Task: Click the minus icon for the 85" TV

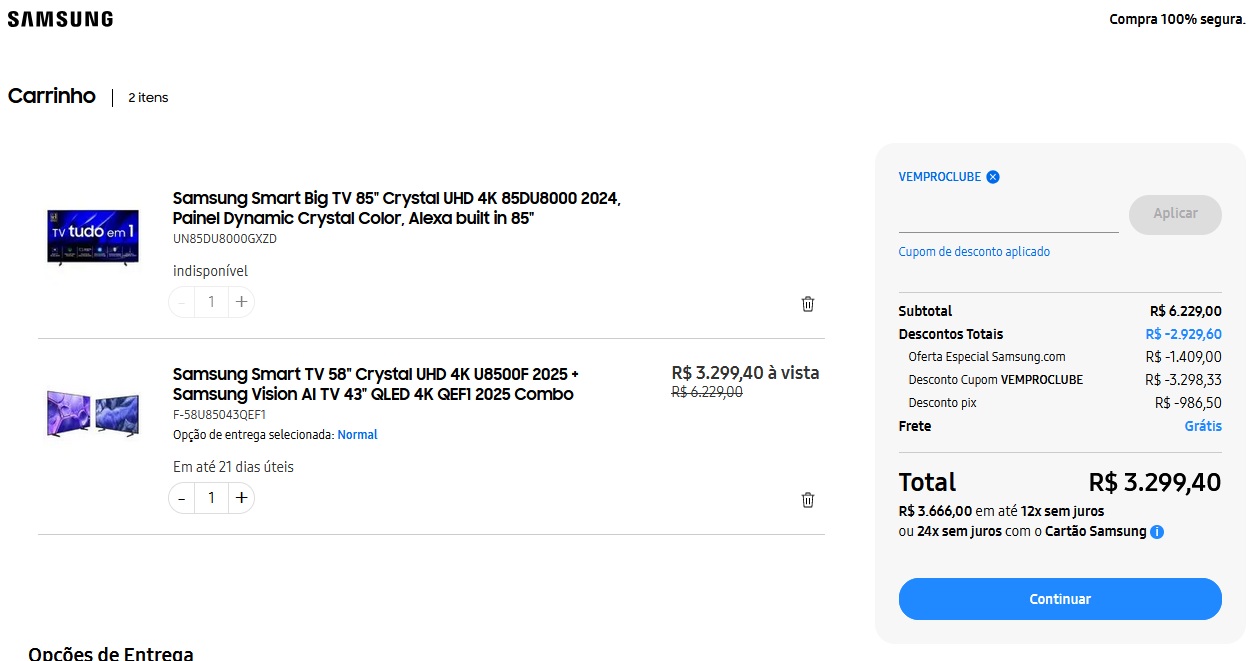Action: 181,301
